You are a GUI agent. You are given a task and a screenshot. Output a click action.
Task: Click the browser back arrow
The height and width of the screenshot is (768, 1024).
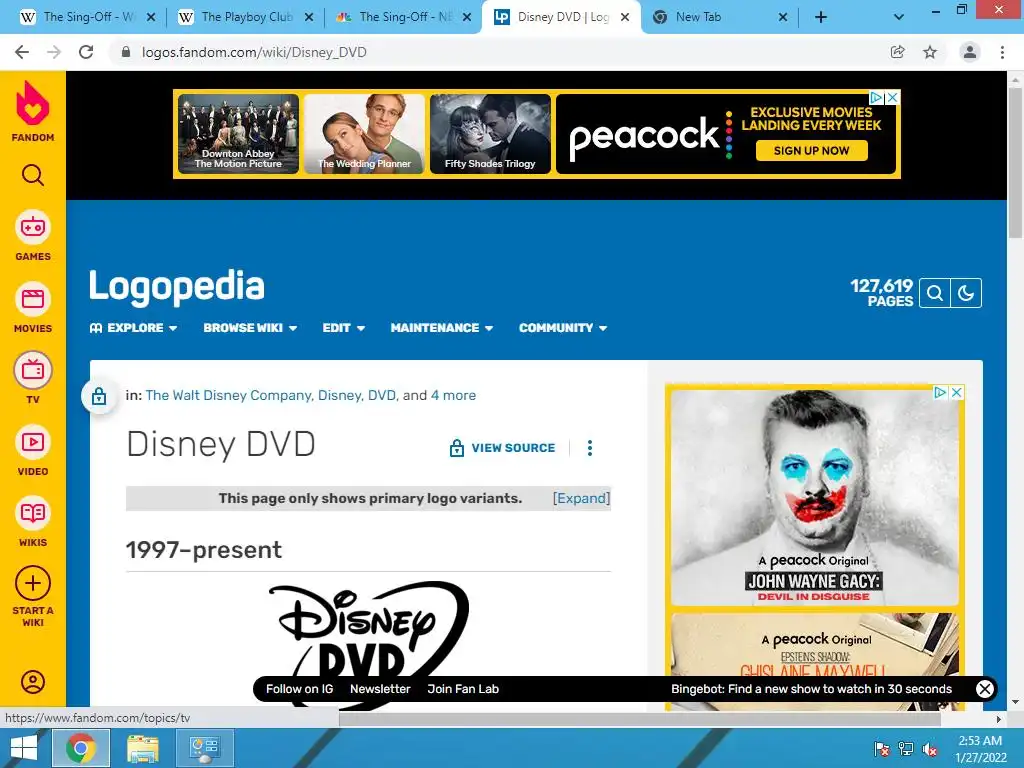[x=22, y=52]
